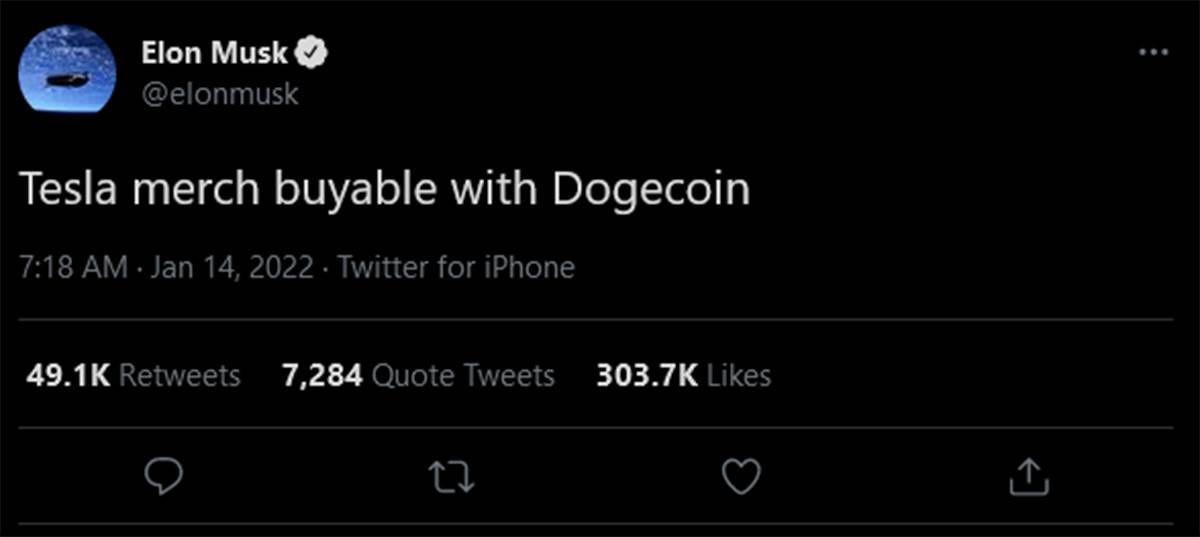Click the reply speech bubble icon
This screenshot has height=537, width=1200.
click(x=164, y=477)
